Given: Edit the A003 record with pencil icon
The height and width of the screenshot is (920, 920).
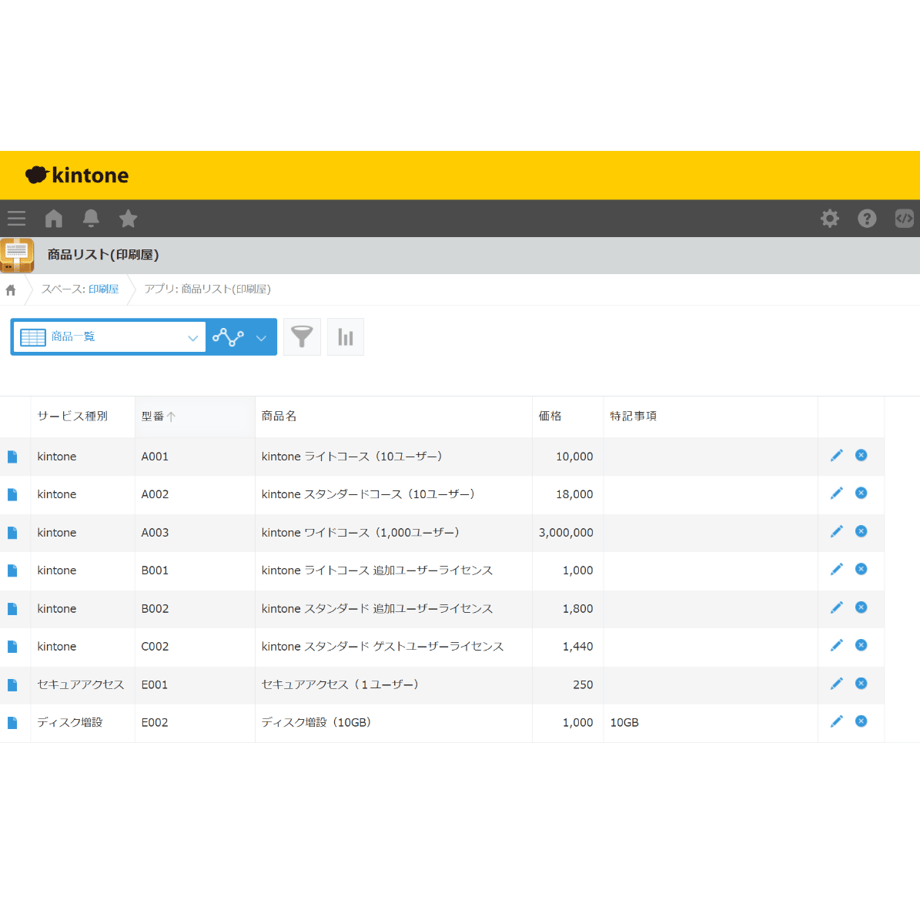Looking at the screenshot, I should (837, 532).
